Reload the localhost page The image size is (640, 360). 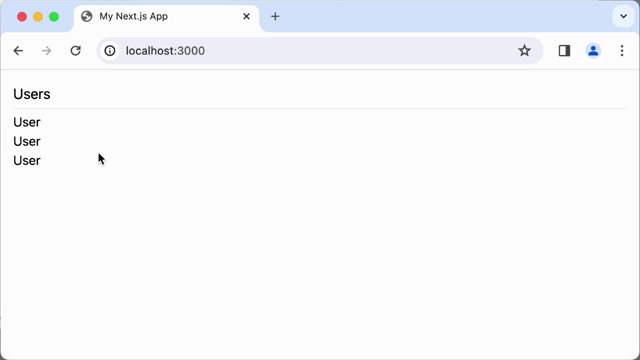click(76, 51)
